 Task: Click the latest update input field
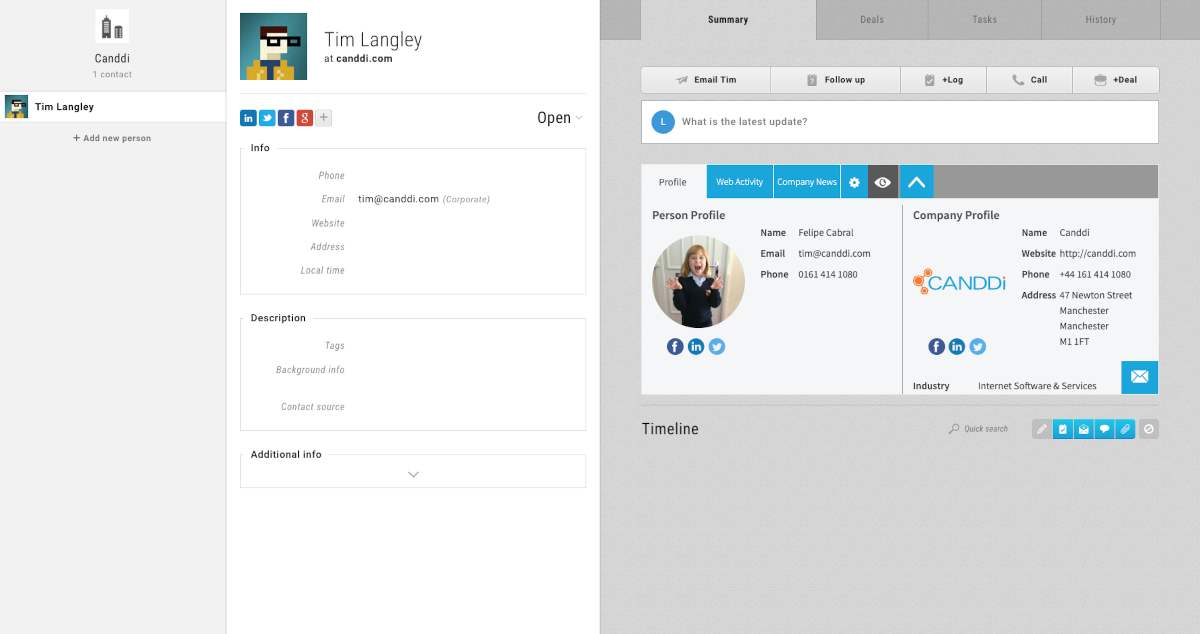click(x=900, y=122)
